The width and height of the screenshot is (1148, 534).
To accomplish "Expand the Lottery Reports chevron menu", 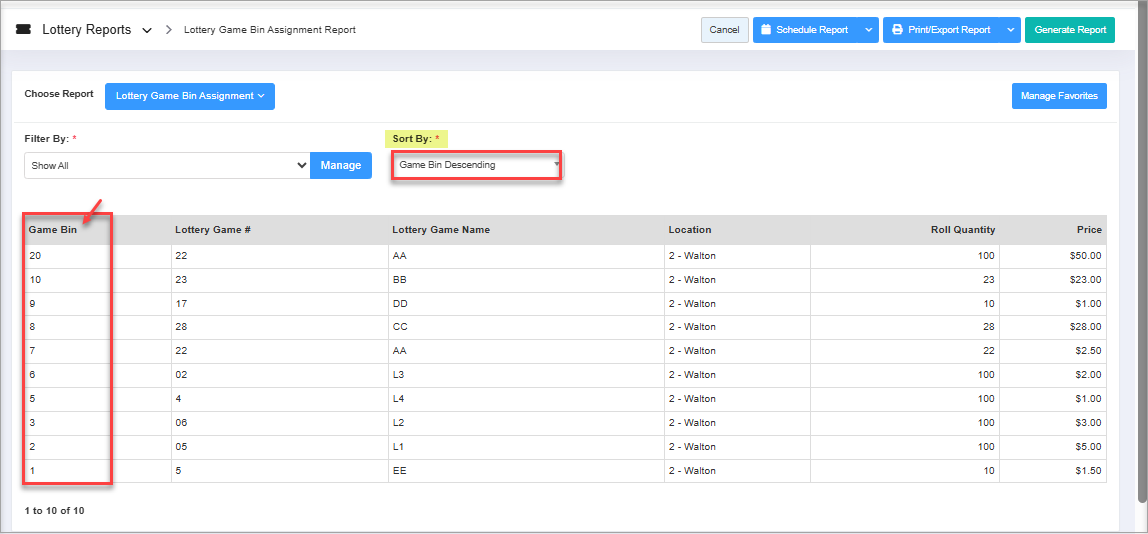I will [x=147, y=30].
